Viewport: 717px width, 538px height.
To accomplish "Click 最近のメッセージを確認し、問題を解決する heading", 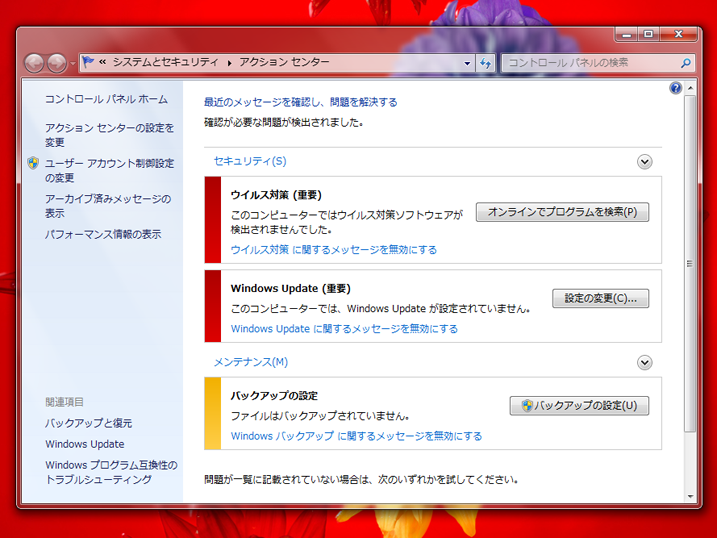I will point(300,102).
